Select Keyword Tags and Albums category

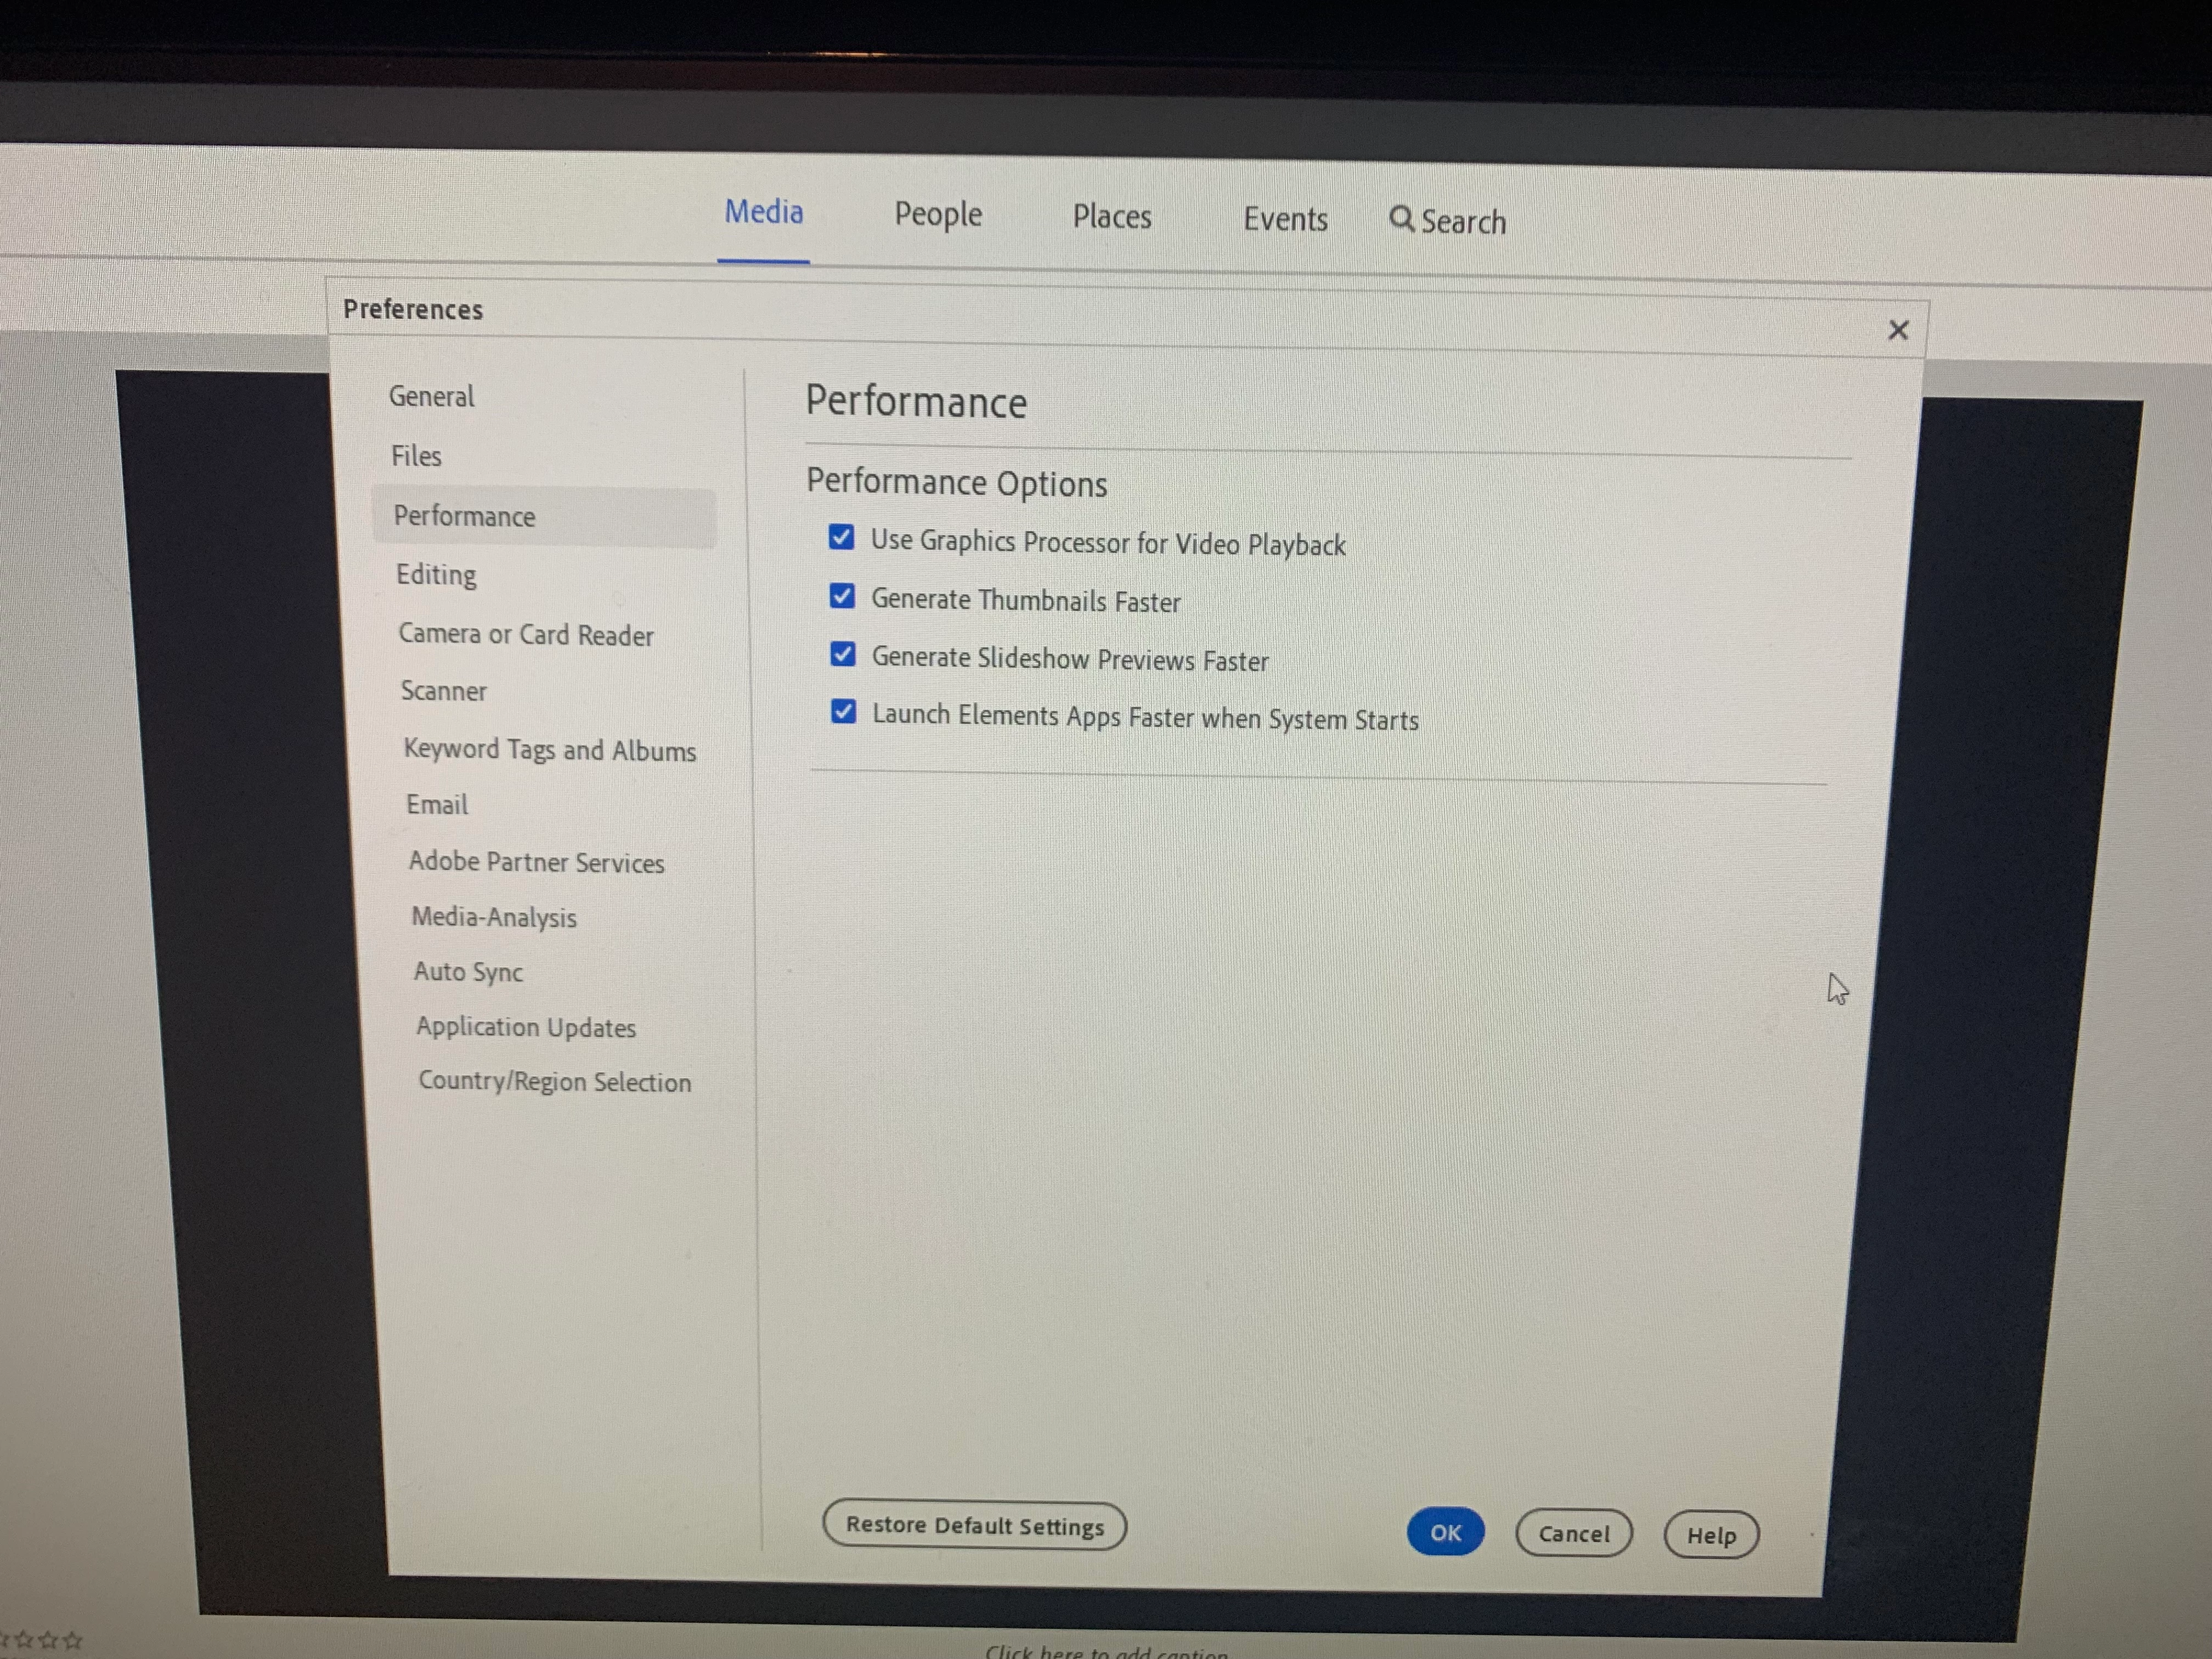(x=549, y=750)
